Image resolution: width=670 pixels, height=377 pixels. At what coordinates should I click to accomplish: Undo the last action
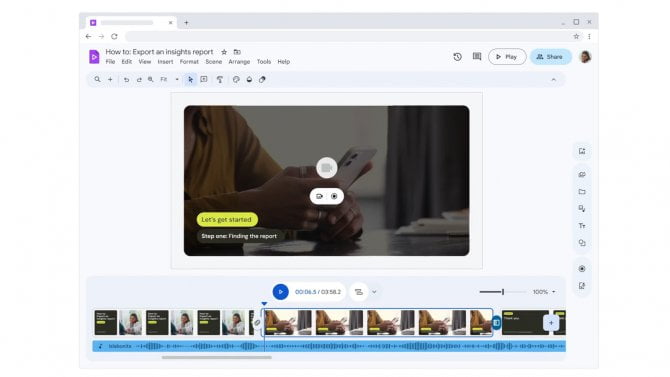(126, 80)
